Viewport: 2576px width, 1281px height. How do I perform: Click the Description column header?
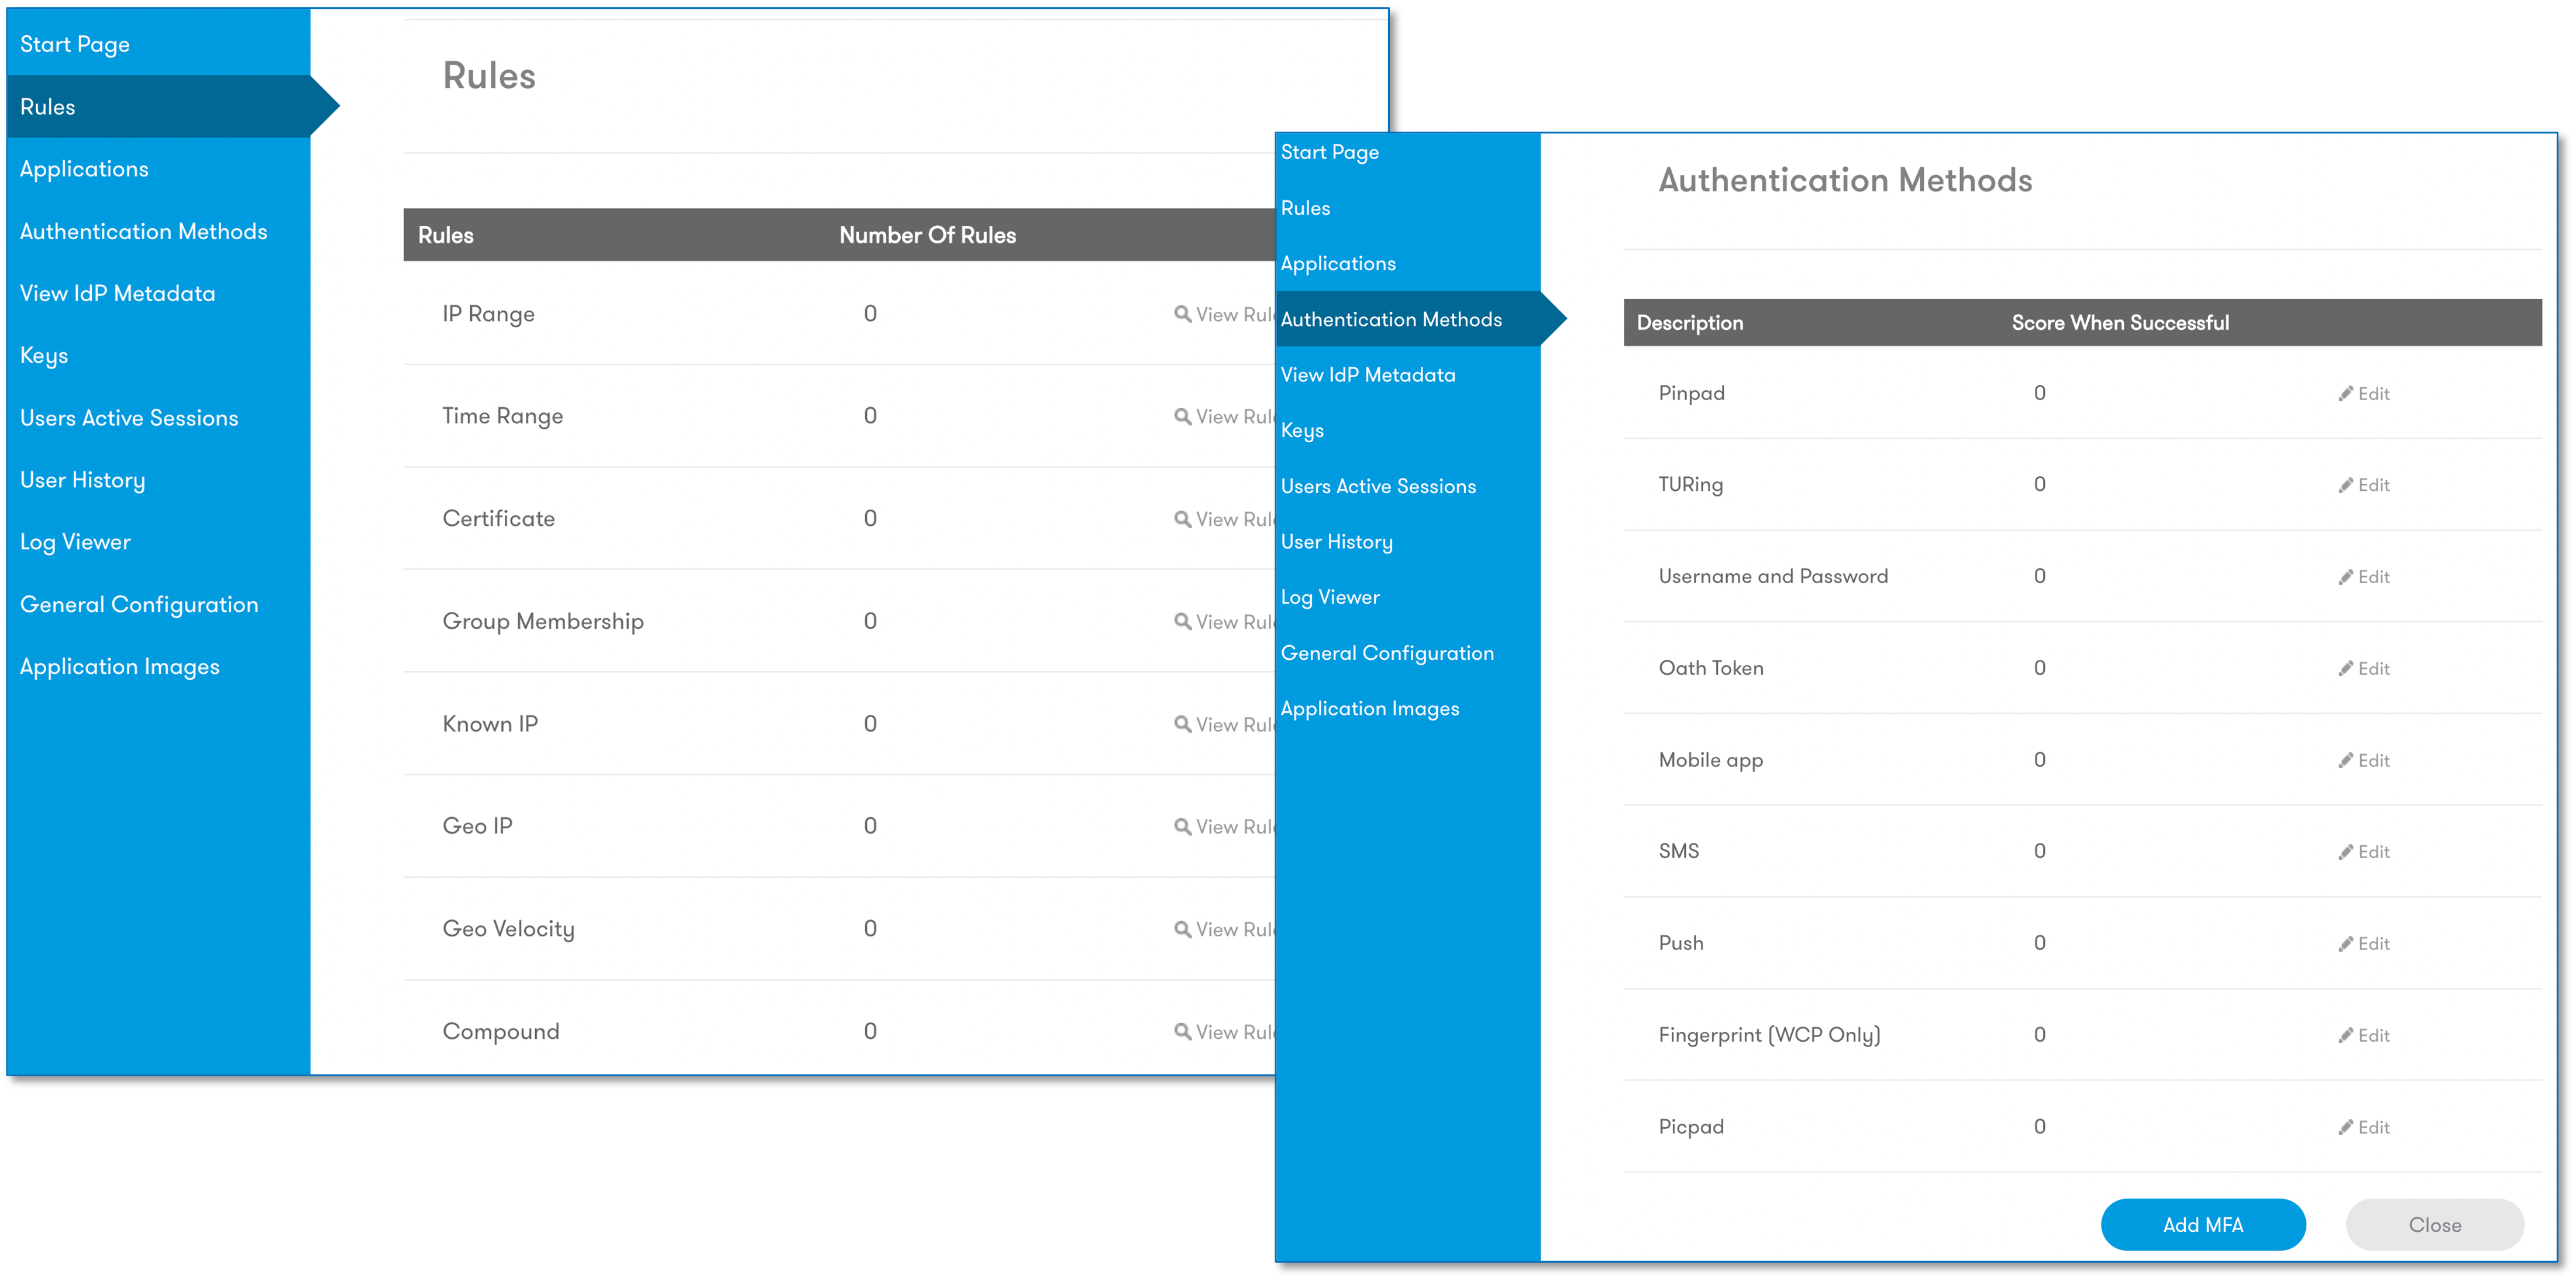[1689, 323]
